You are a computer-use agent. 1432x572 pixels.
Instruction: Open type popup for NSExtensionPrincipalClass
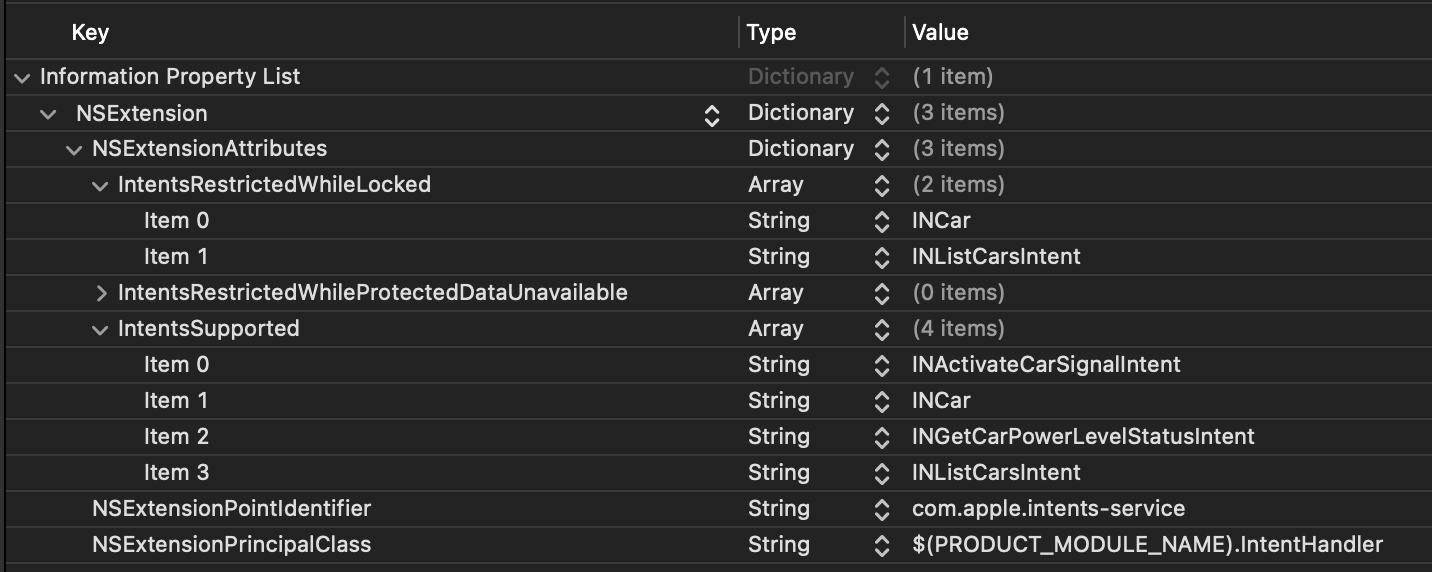coord(881,545)
